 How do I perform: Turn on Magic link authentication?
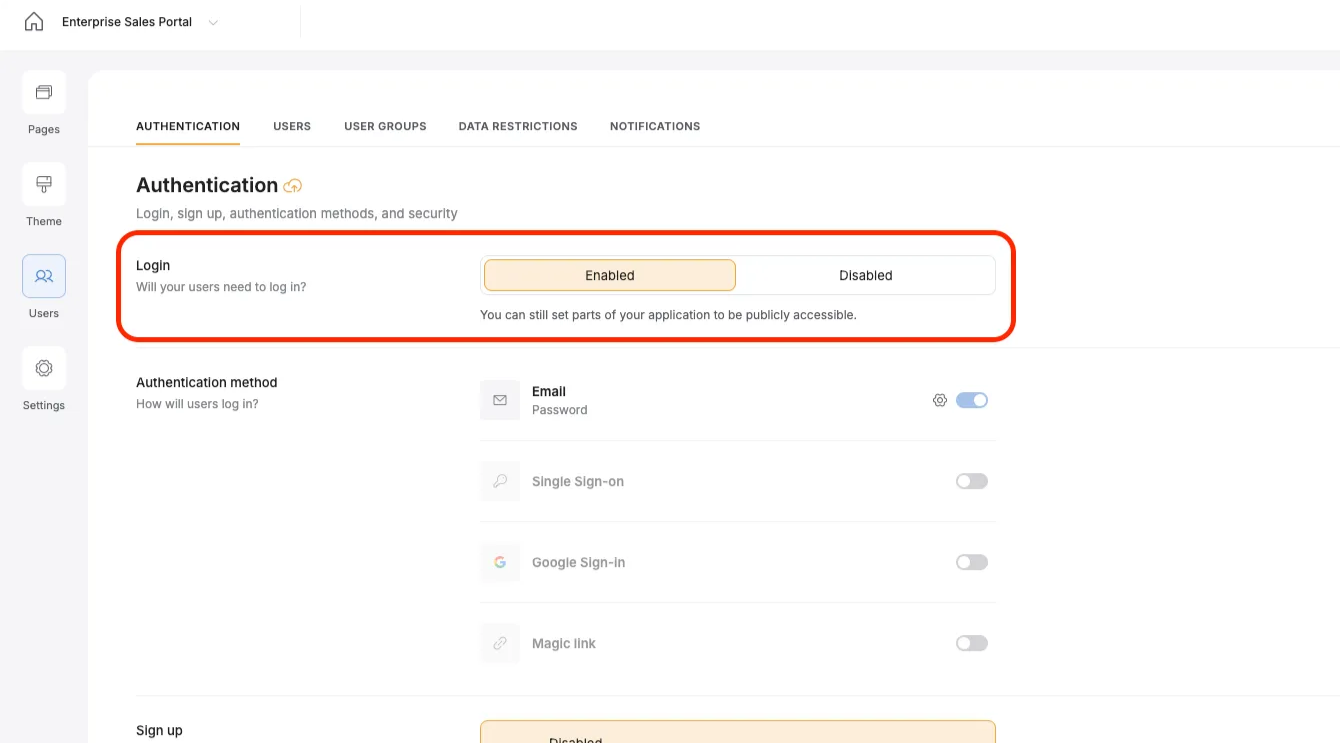971,642
